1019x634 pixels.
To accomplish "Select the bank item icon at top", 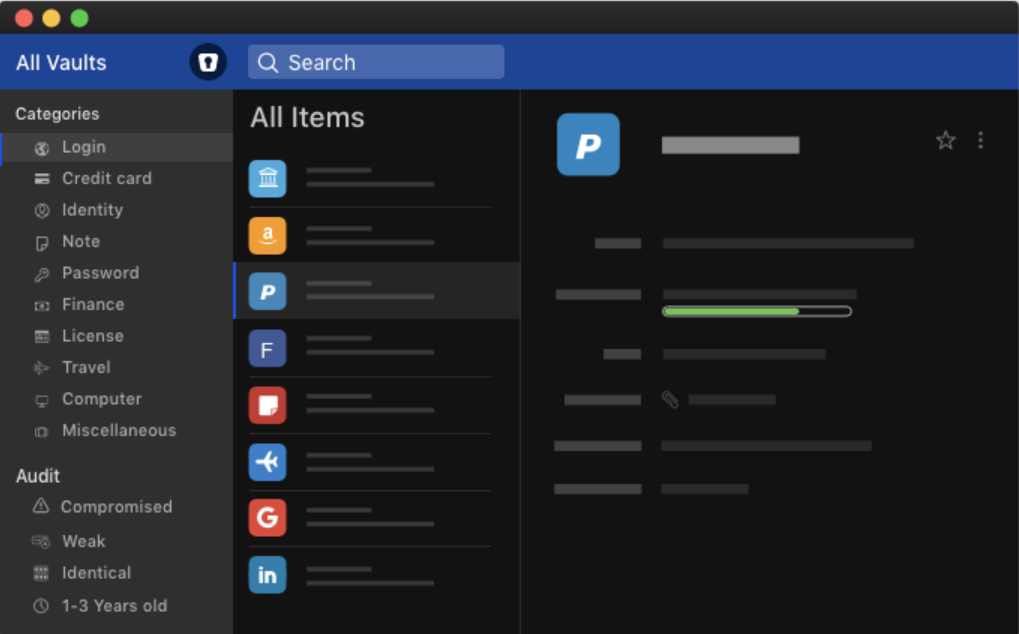I will [x=267, y=178].
